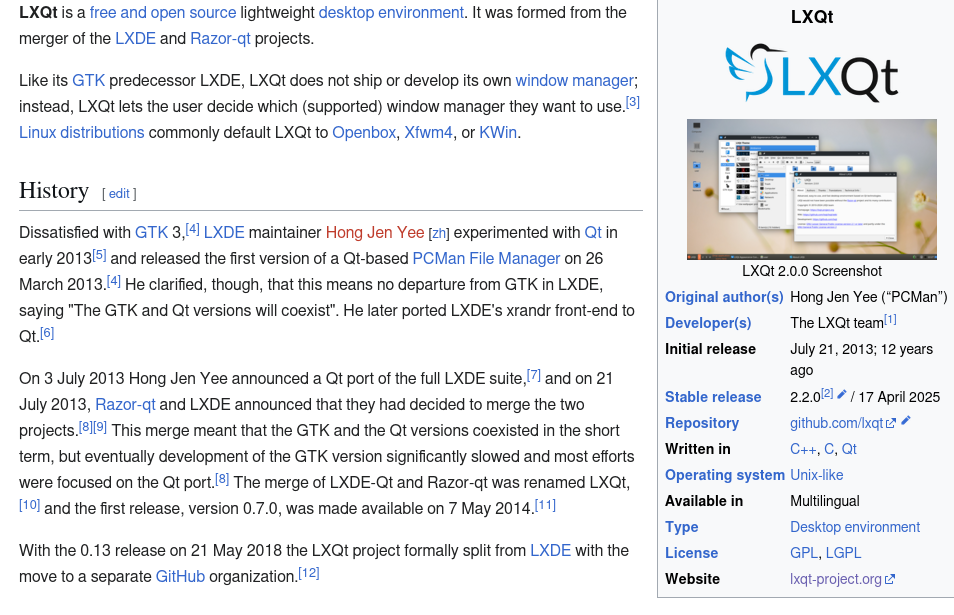Click external link icon after lxqt-project.org
Screen dimensions: 954x615
tap(890, 579)
